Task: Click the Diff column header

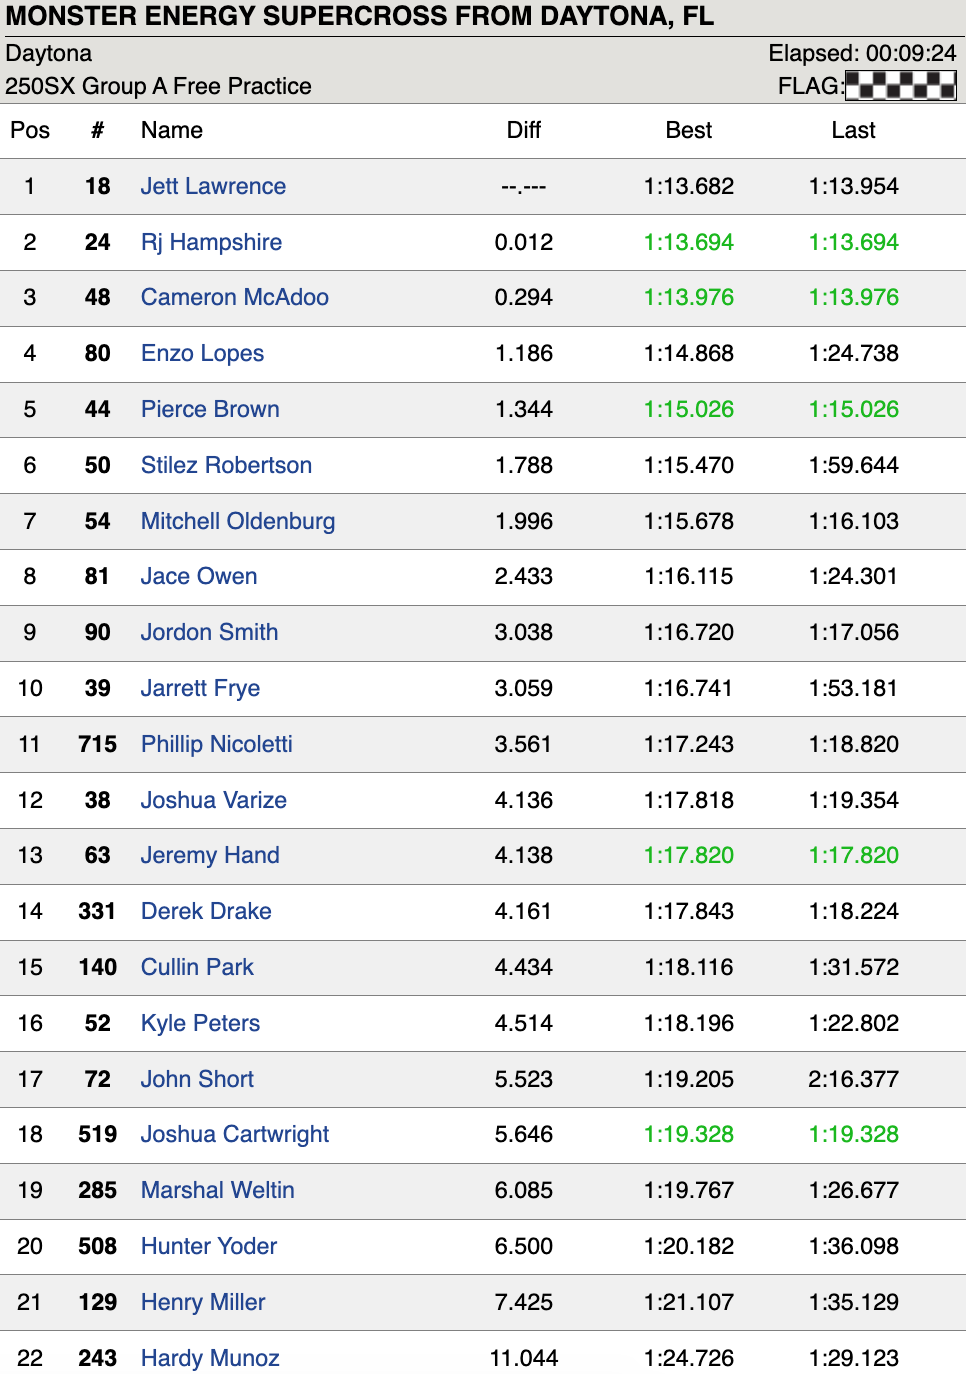Action: point(523,130)
